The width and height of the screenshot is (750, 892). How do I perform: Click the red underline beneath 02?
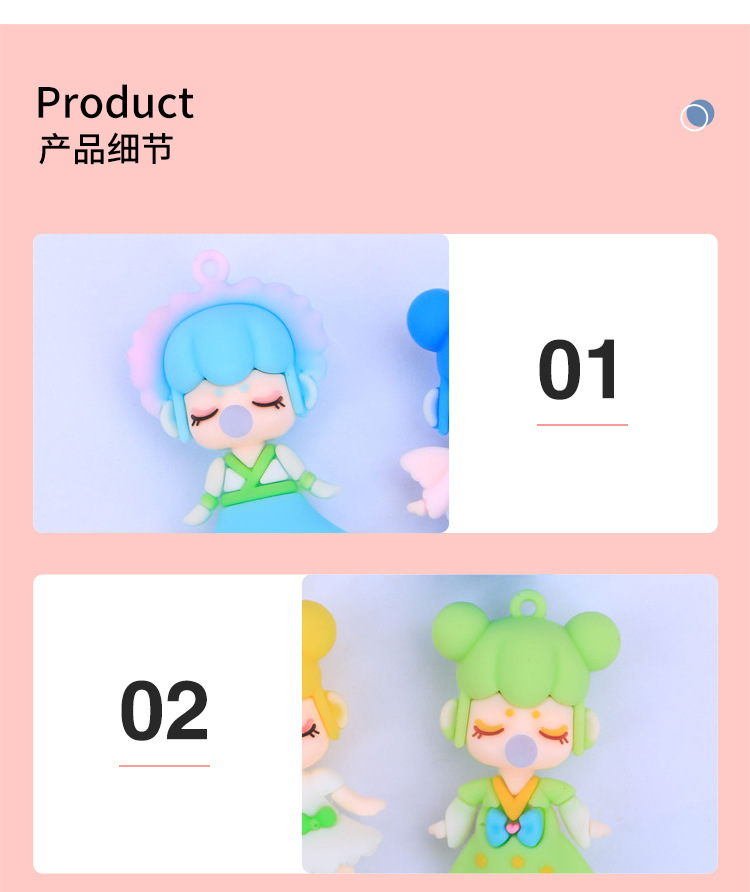pos(164,766)
